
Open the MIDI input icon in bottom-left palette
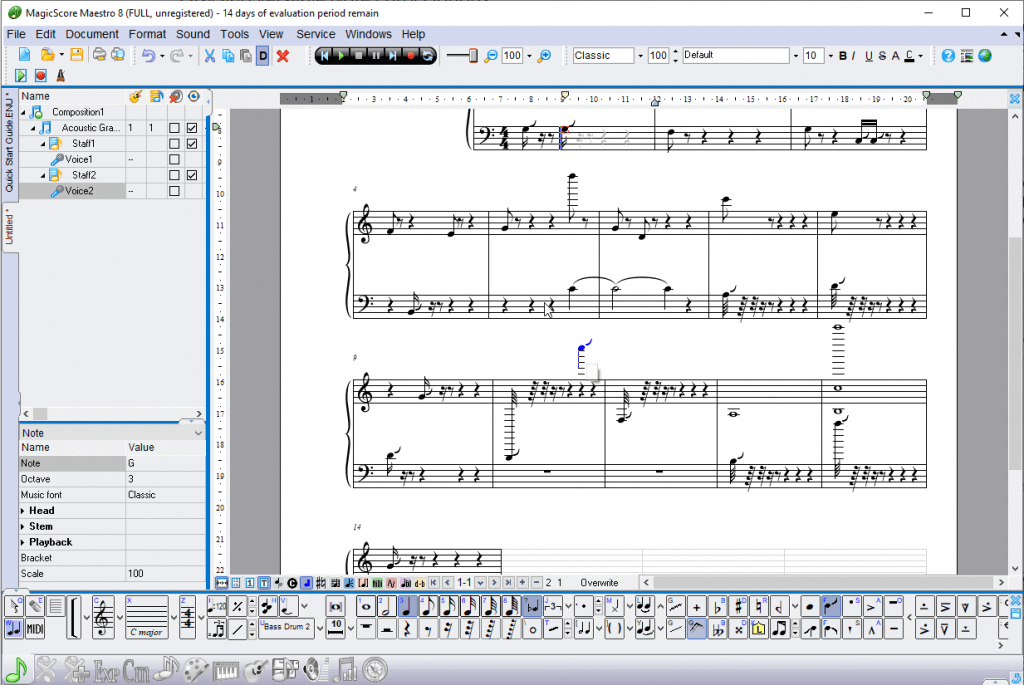click(x=36, y=628)
